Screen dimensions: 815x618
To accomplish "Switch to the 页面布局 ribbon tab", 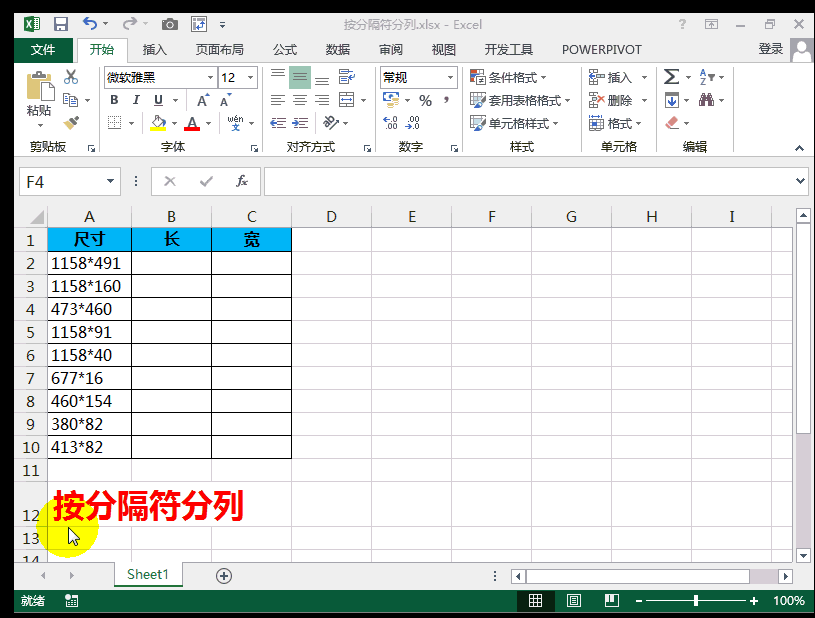I will (219, 49).
